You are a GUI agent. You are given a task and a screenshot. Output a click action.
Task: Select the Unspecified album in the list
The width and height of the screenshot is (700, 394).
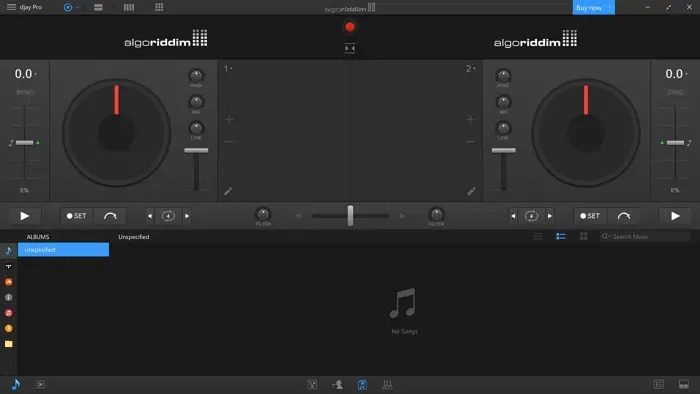(x=63, y=250)
